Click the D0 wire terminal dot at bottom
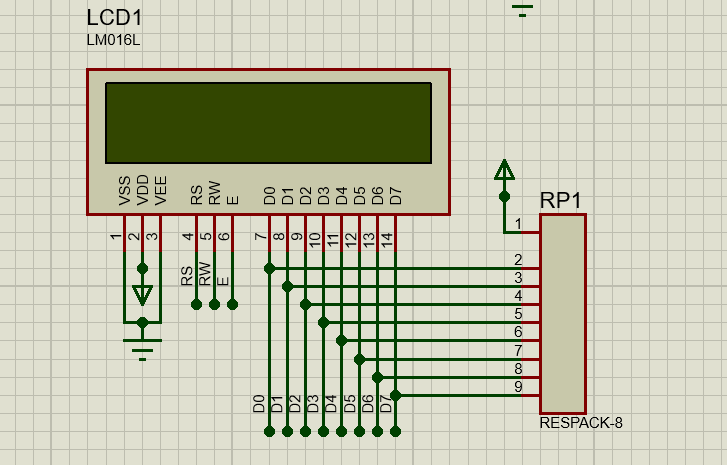Screen dimensions: 727x465 [x=269, y=431]
